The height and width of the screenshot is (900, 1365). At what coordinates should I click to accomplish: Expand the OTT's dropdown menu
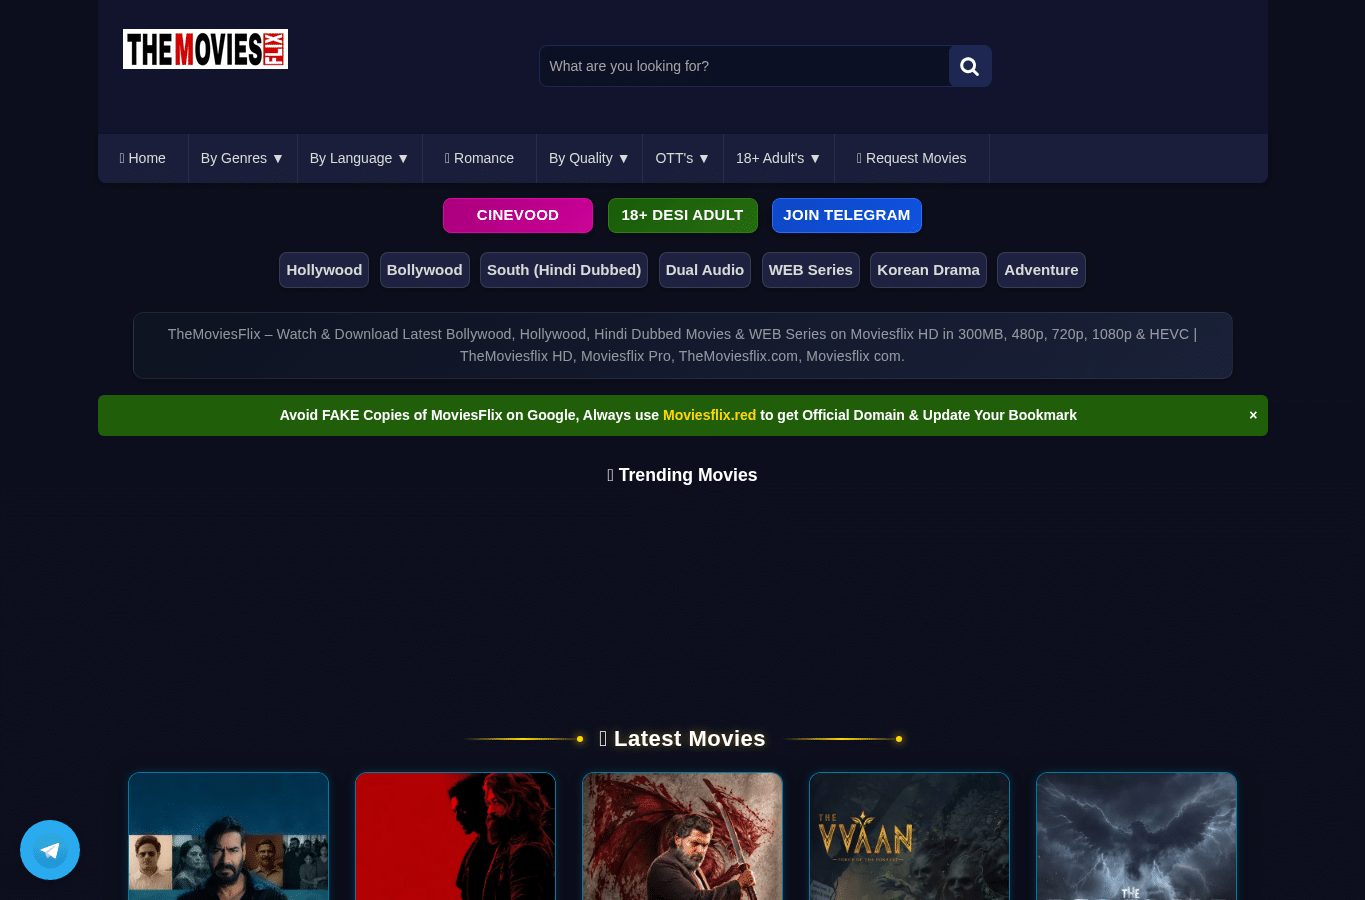click(x=682, y=158)
